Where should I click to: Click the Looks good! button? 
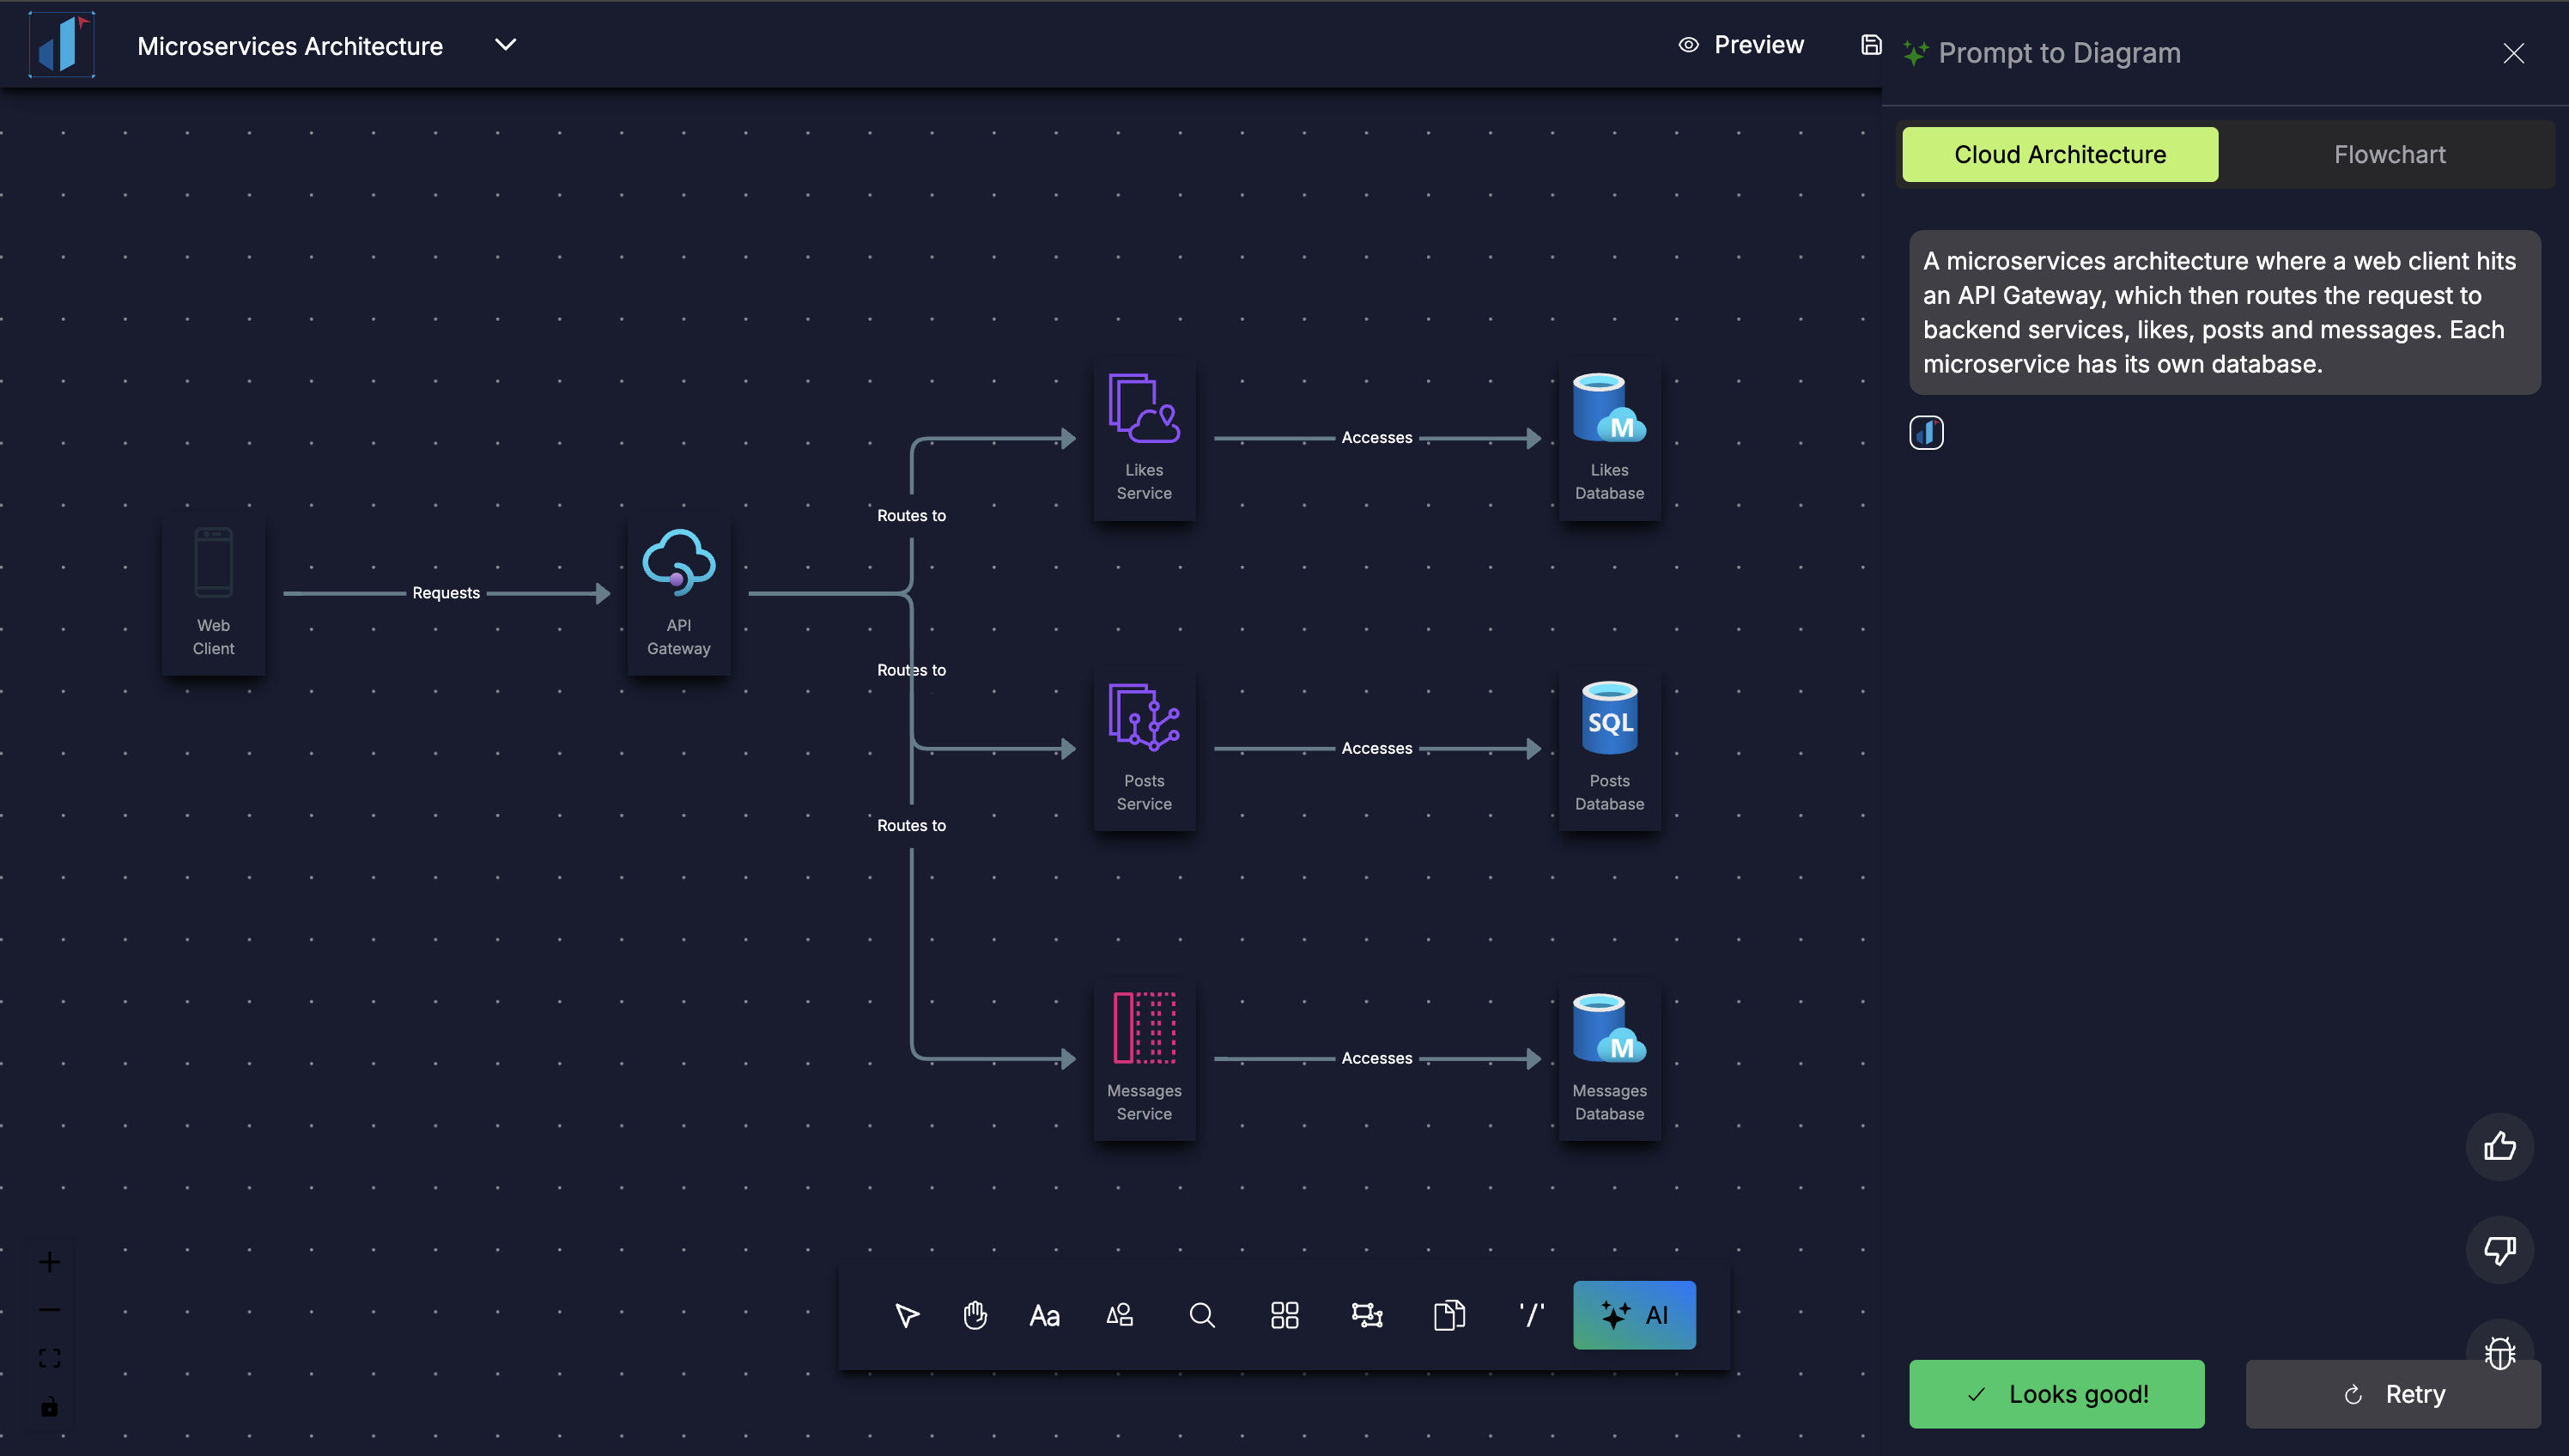2056,1394
